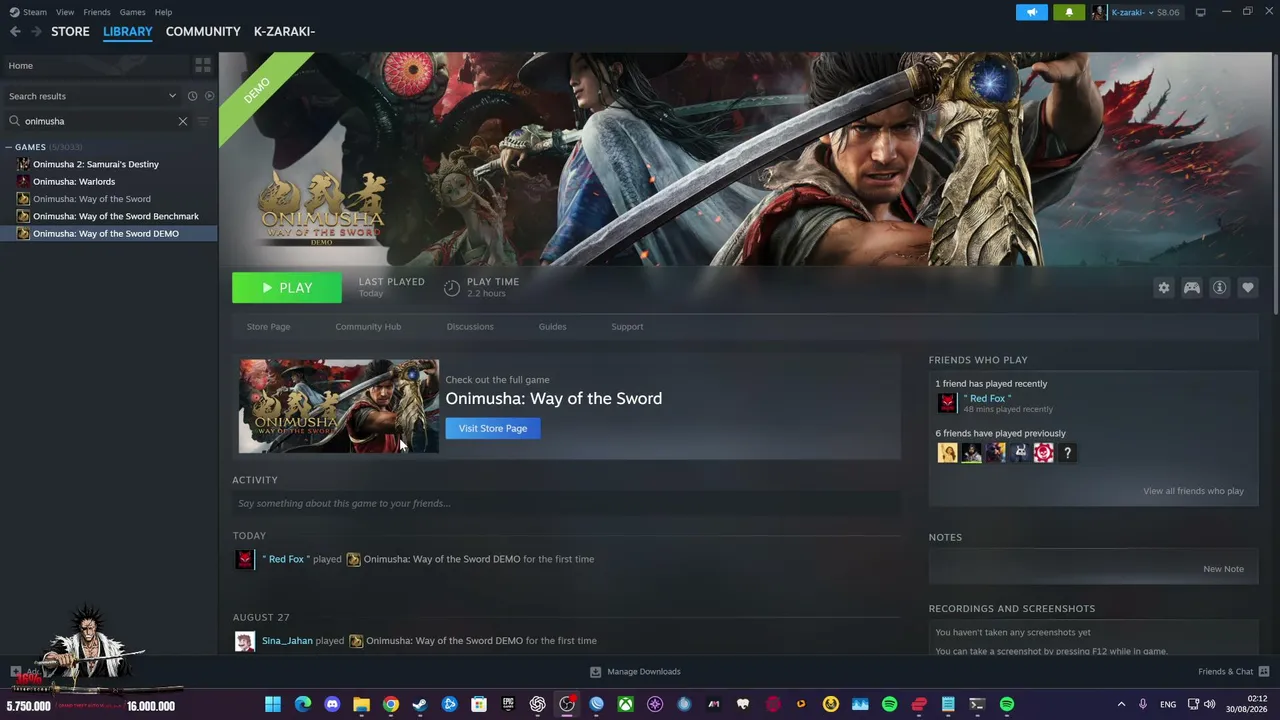The height and width of the screenshot is (720, 1280).
Task: Toggle the ready-to-play filter icon
Action: tap(209, 96)
